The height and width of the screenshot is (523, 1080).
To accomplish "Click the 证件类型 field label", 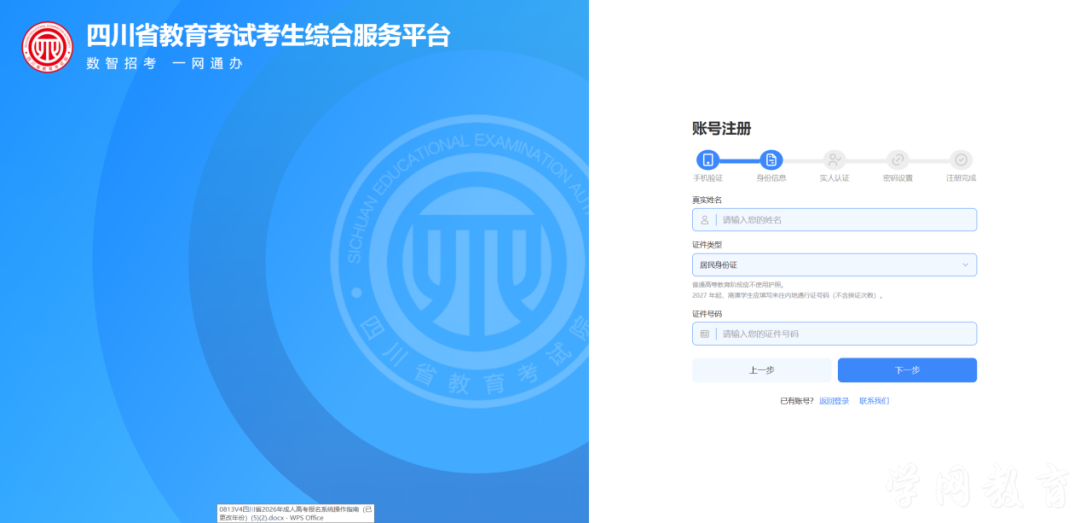I will click(x=707, y=245).
